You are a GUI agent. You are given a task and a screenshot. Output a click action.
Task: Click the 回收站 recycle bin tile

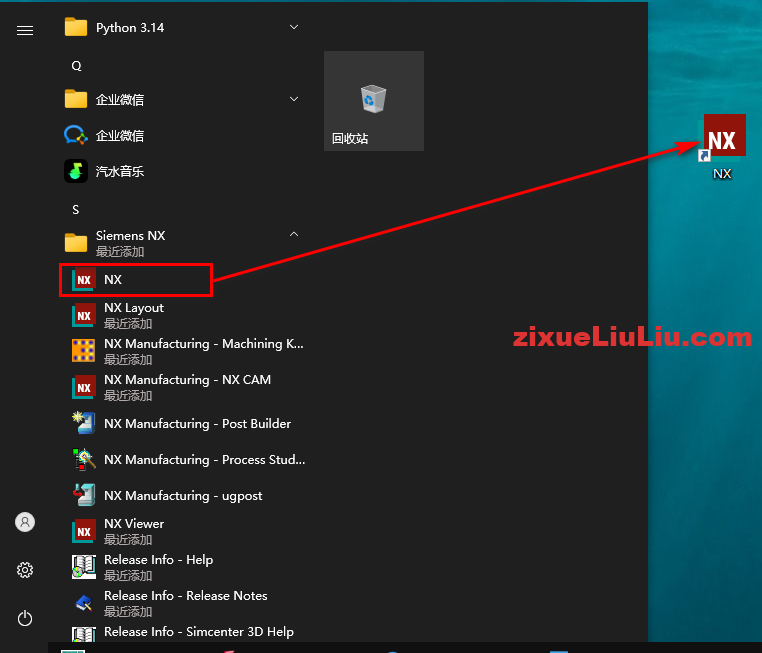pos(374,101)
